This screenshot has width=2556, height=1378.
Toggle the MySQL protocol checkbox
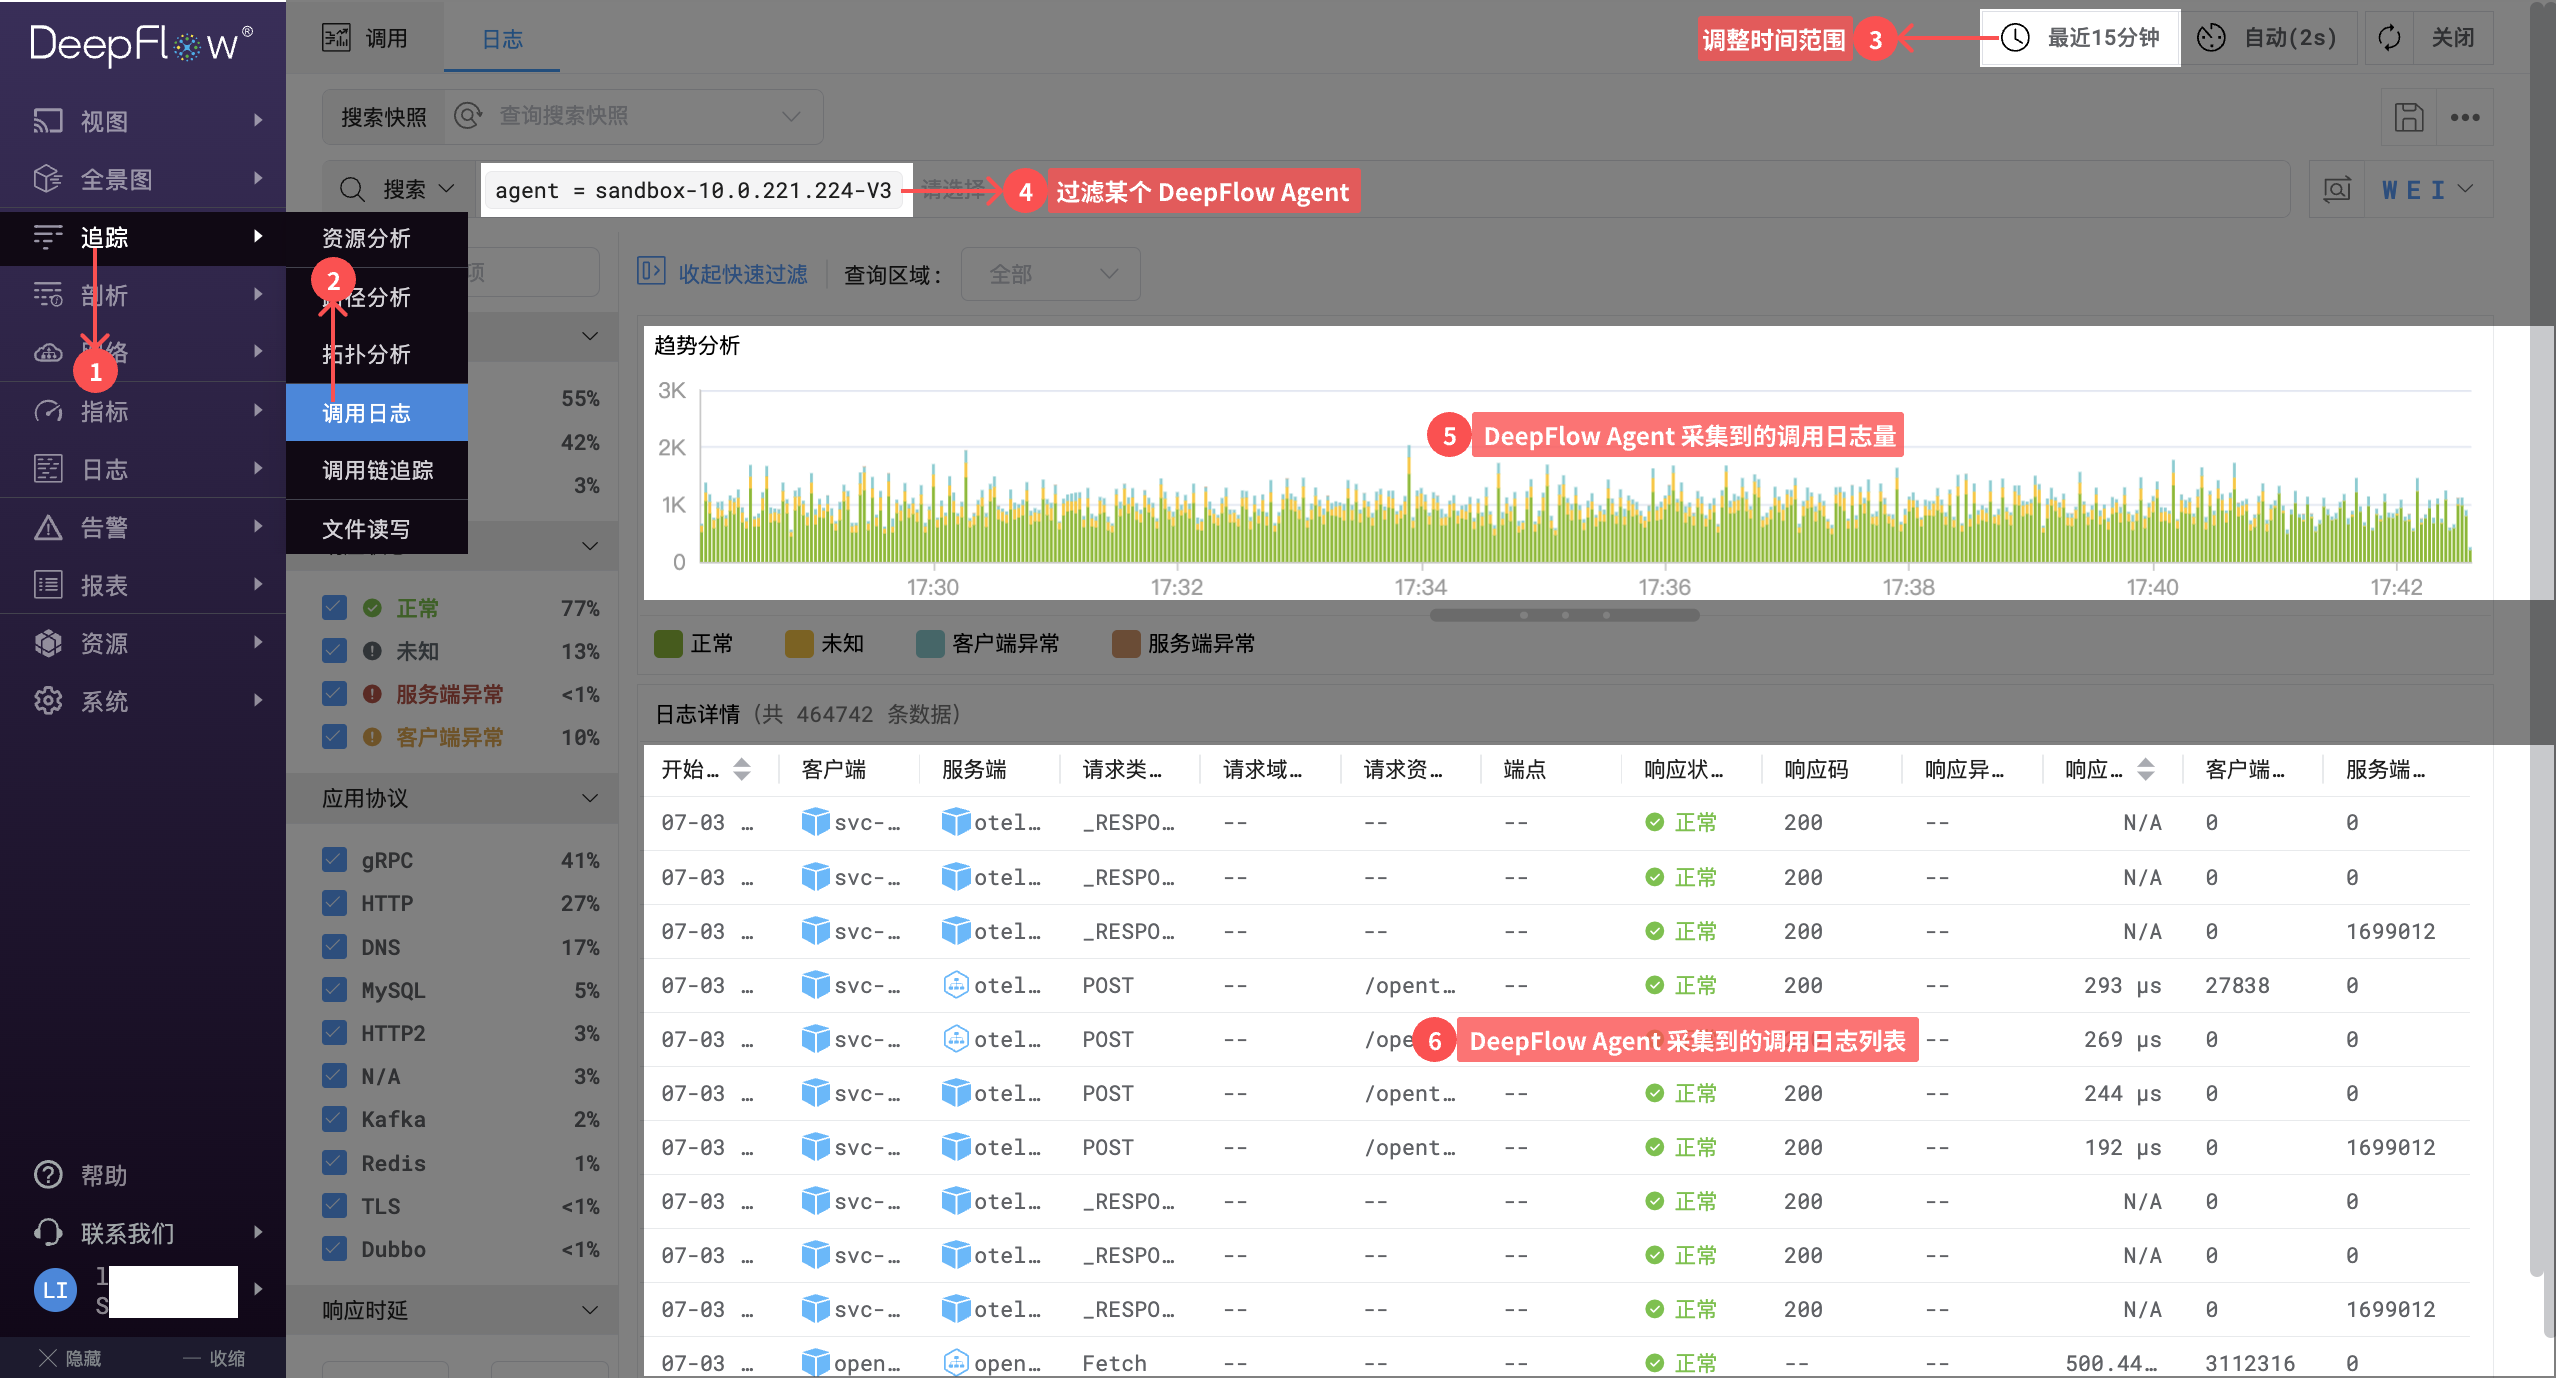[334, 990]
